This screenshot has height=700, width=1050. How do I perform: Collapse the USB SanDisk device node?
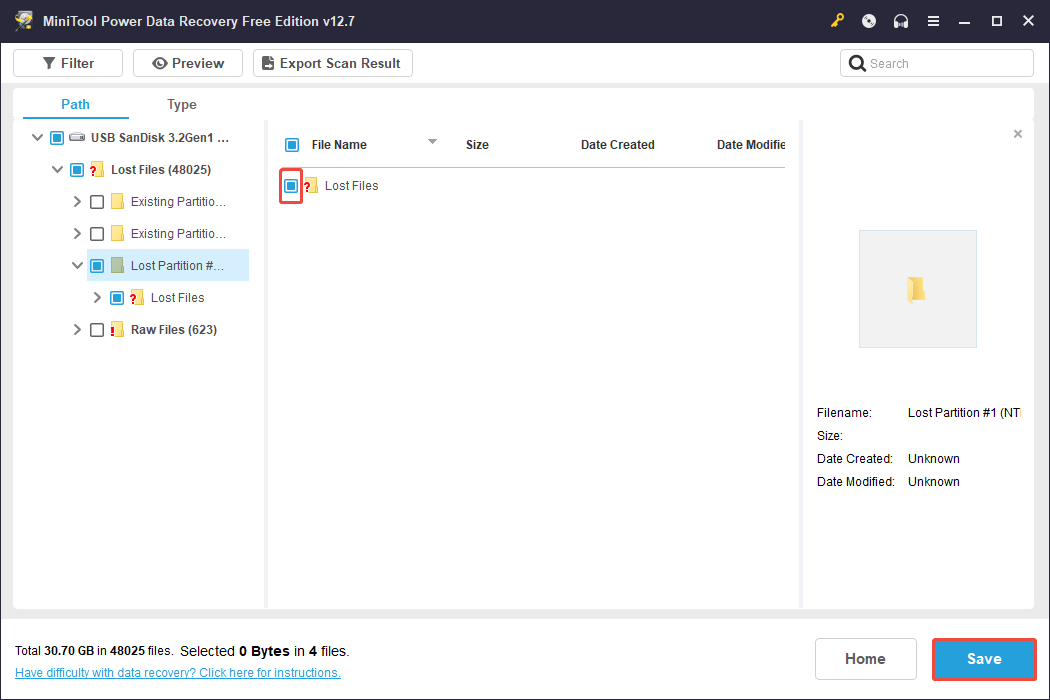(37, 137)
